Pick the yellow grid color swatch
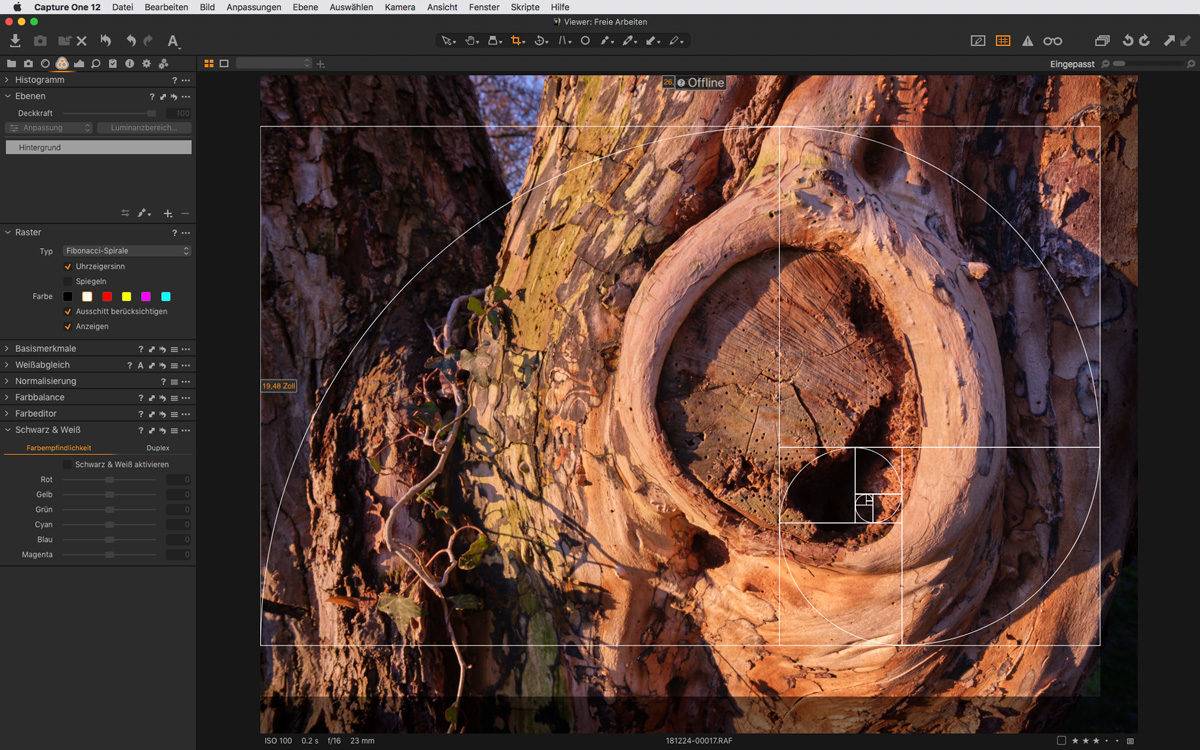The height and width of the screenshot is (750, 1200). (x=126, y=297)
